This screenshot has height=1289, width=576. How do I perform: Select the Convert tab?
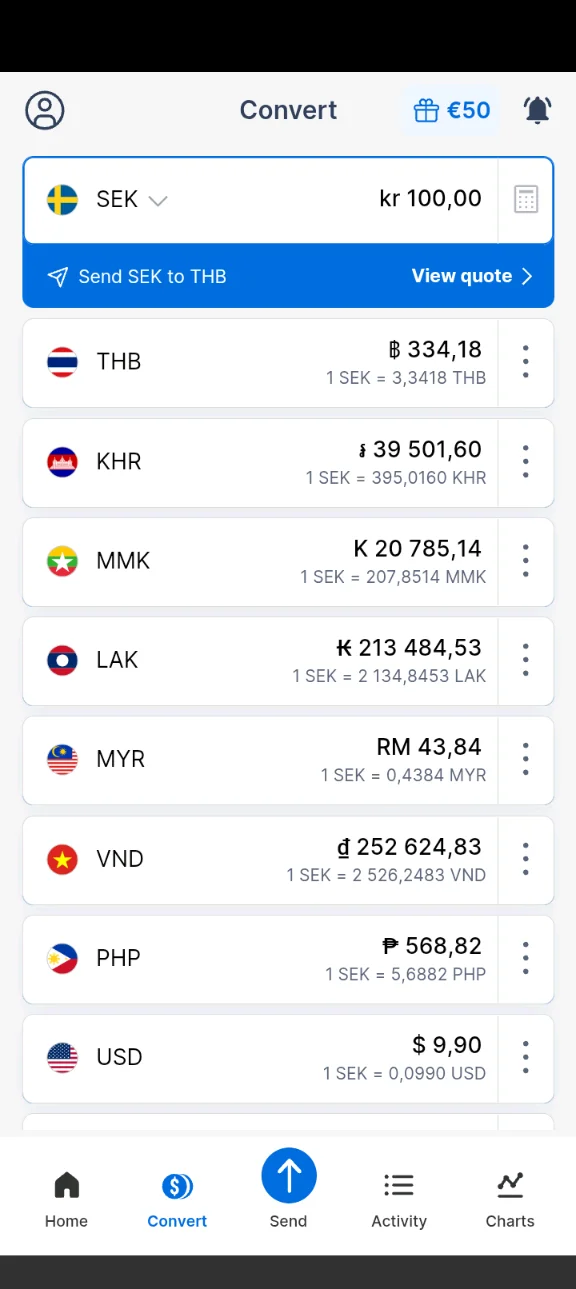click(177, 1199)
